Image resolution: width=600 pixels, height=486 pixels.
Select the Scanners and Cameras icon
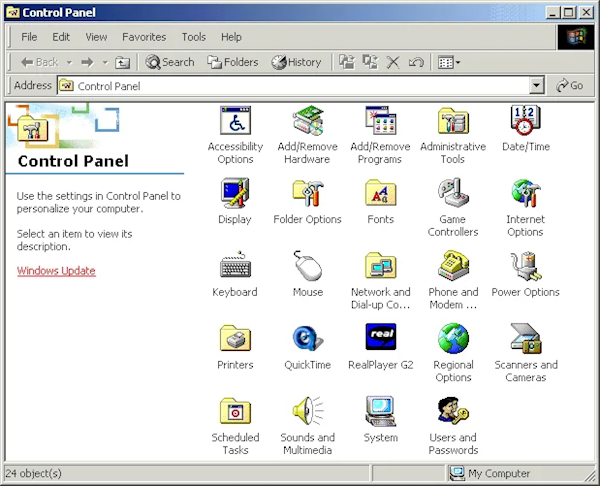(x=525, y=340)
